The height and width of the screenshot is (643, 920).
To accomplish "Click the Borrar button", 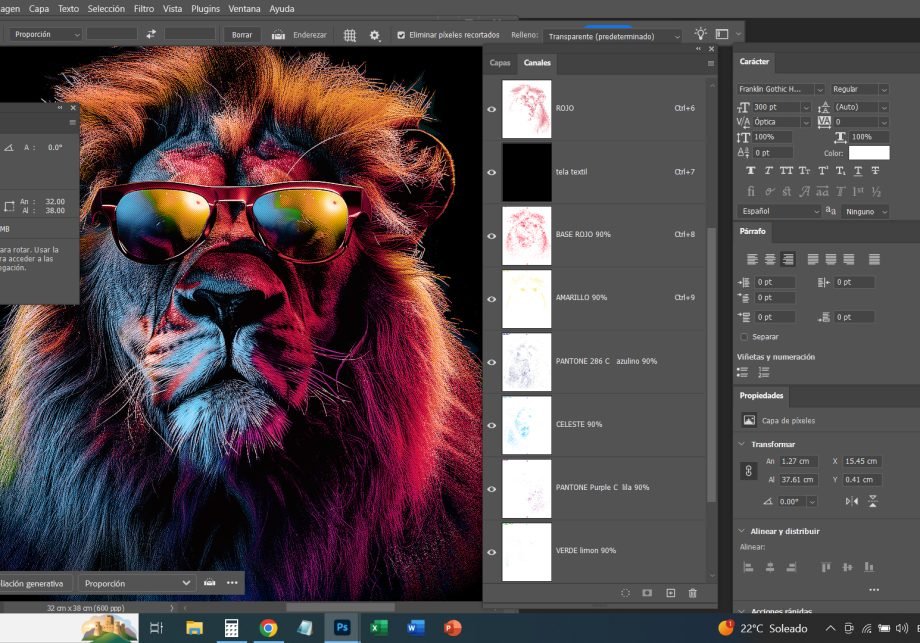I will point(242,34).
